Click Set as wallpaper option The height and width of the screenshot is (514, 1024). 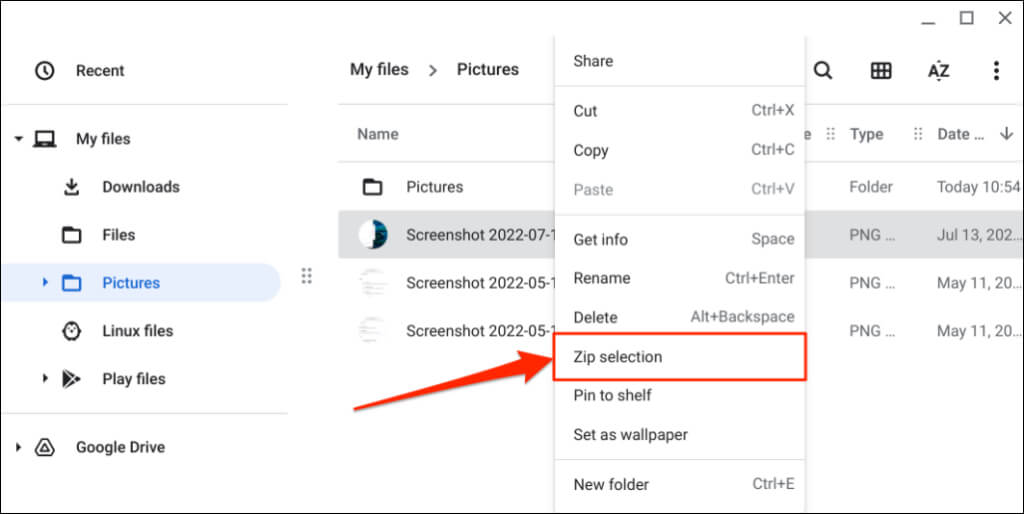point(630,435)
